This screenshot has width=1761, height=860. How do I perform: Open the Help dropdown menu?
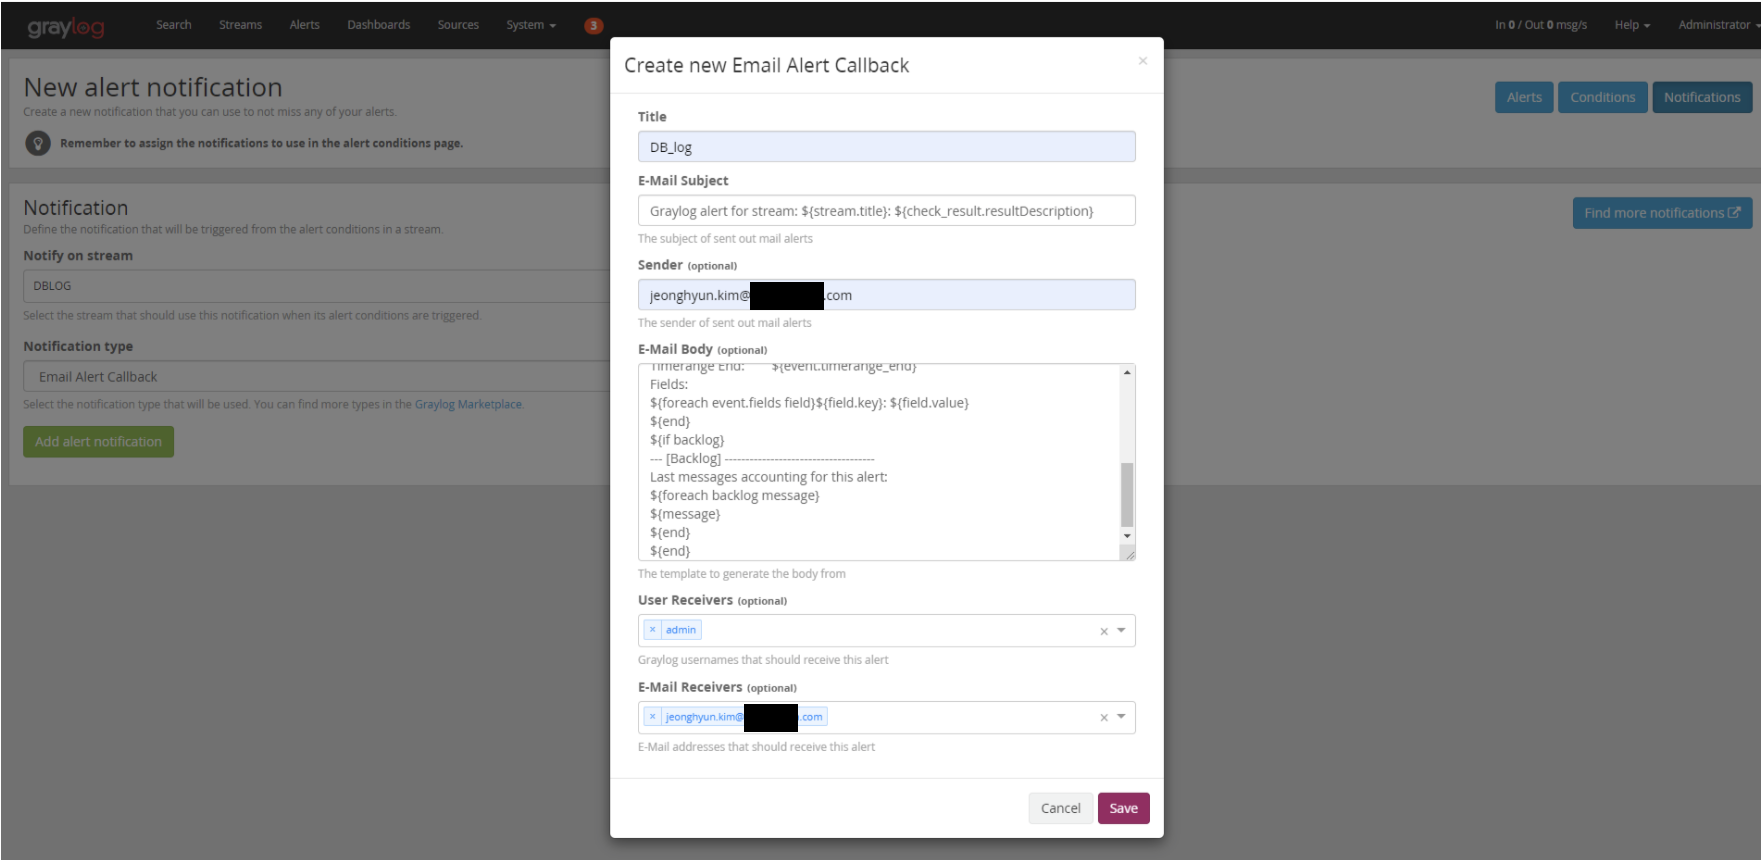(x=1632, y=25)
